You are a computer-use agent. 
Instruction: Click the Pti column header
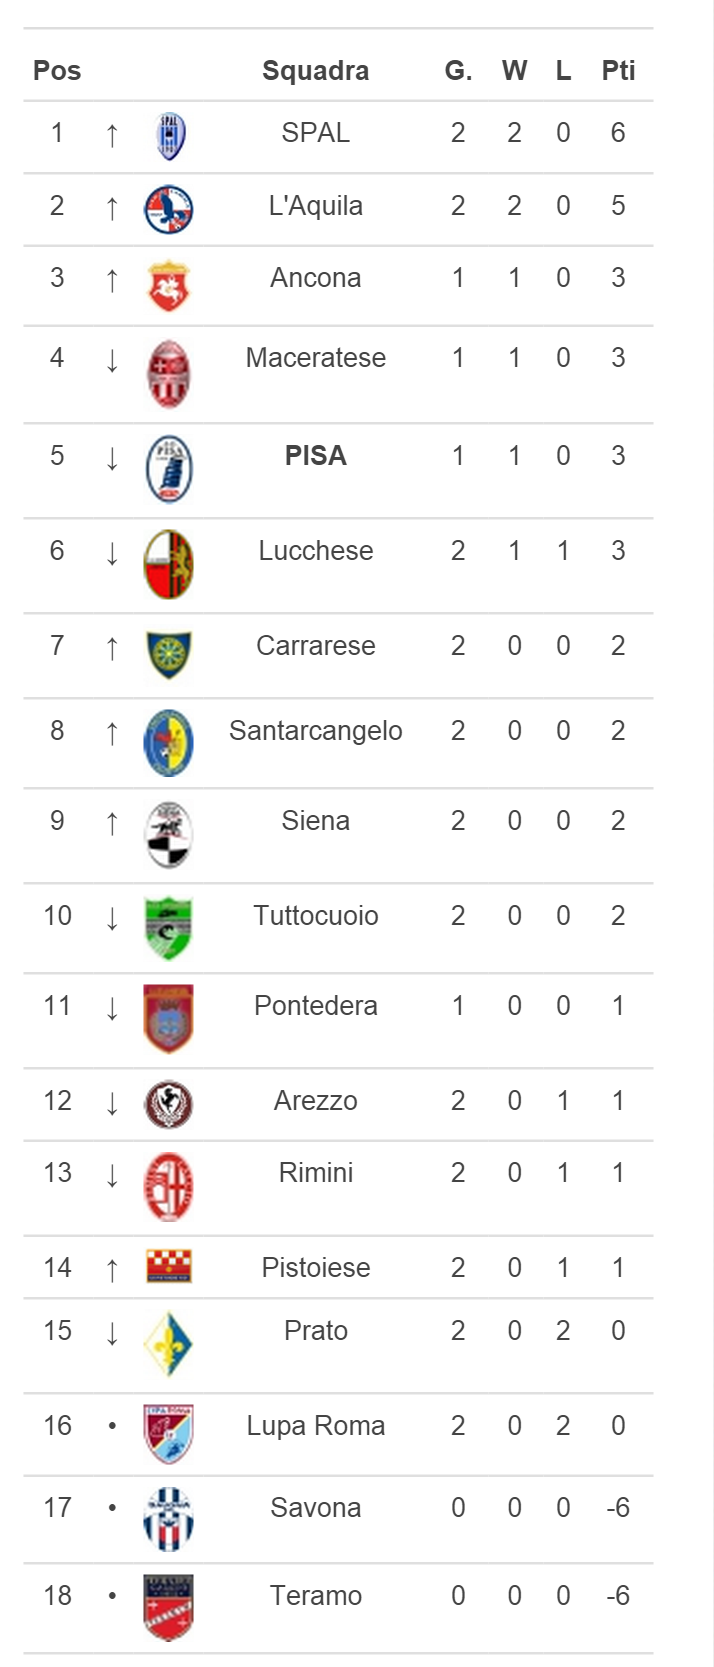[x=618, y=71]
